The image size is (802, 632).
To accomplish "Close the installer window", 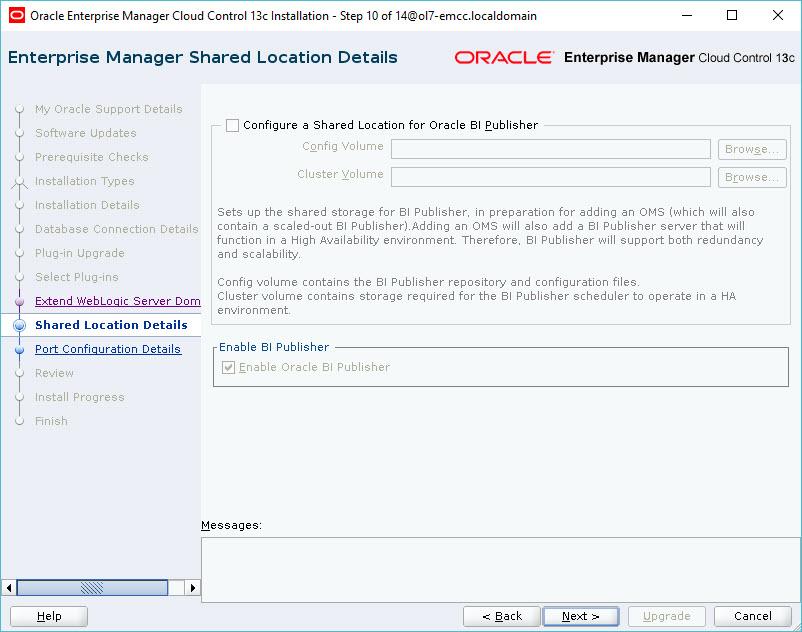I will 778,15.
